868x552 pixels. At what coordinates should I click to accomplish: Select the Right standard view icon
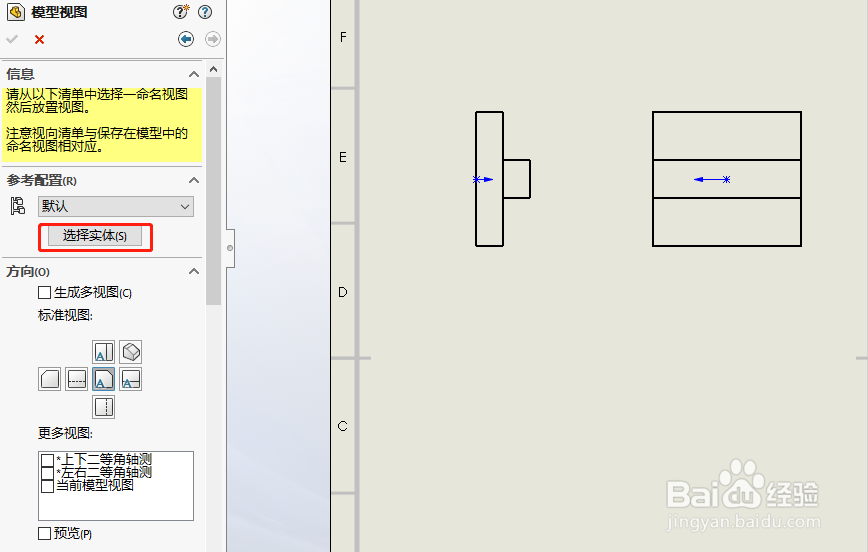pos(131,379)
